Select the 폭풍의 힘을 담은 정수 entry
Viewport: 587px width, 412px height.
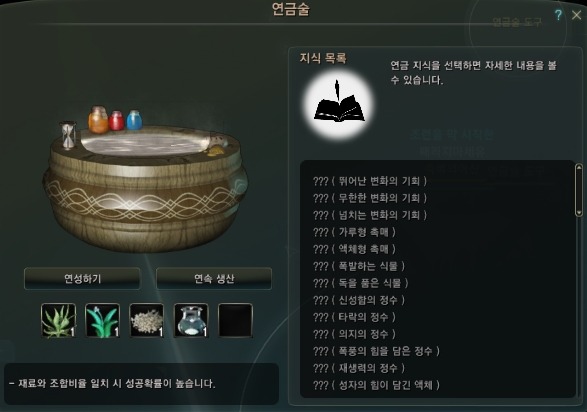pyautogui.click(x=376, y=351)
